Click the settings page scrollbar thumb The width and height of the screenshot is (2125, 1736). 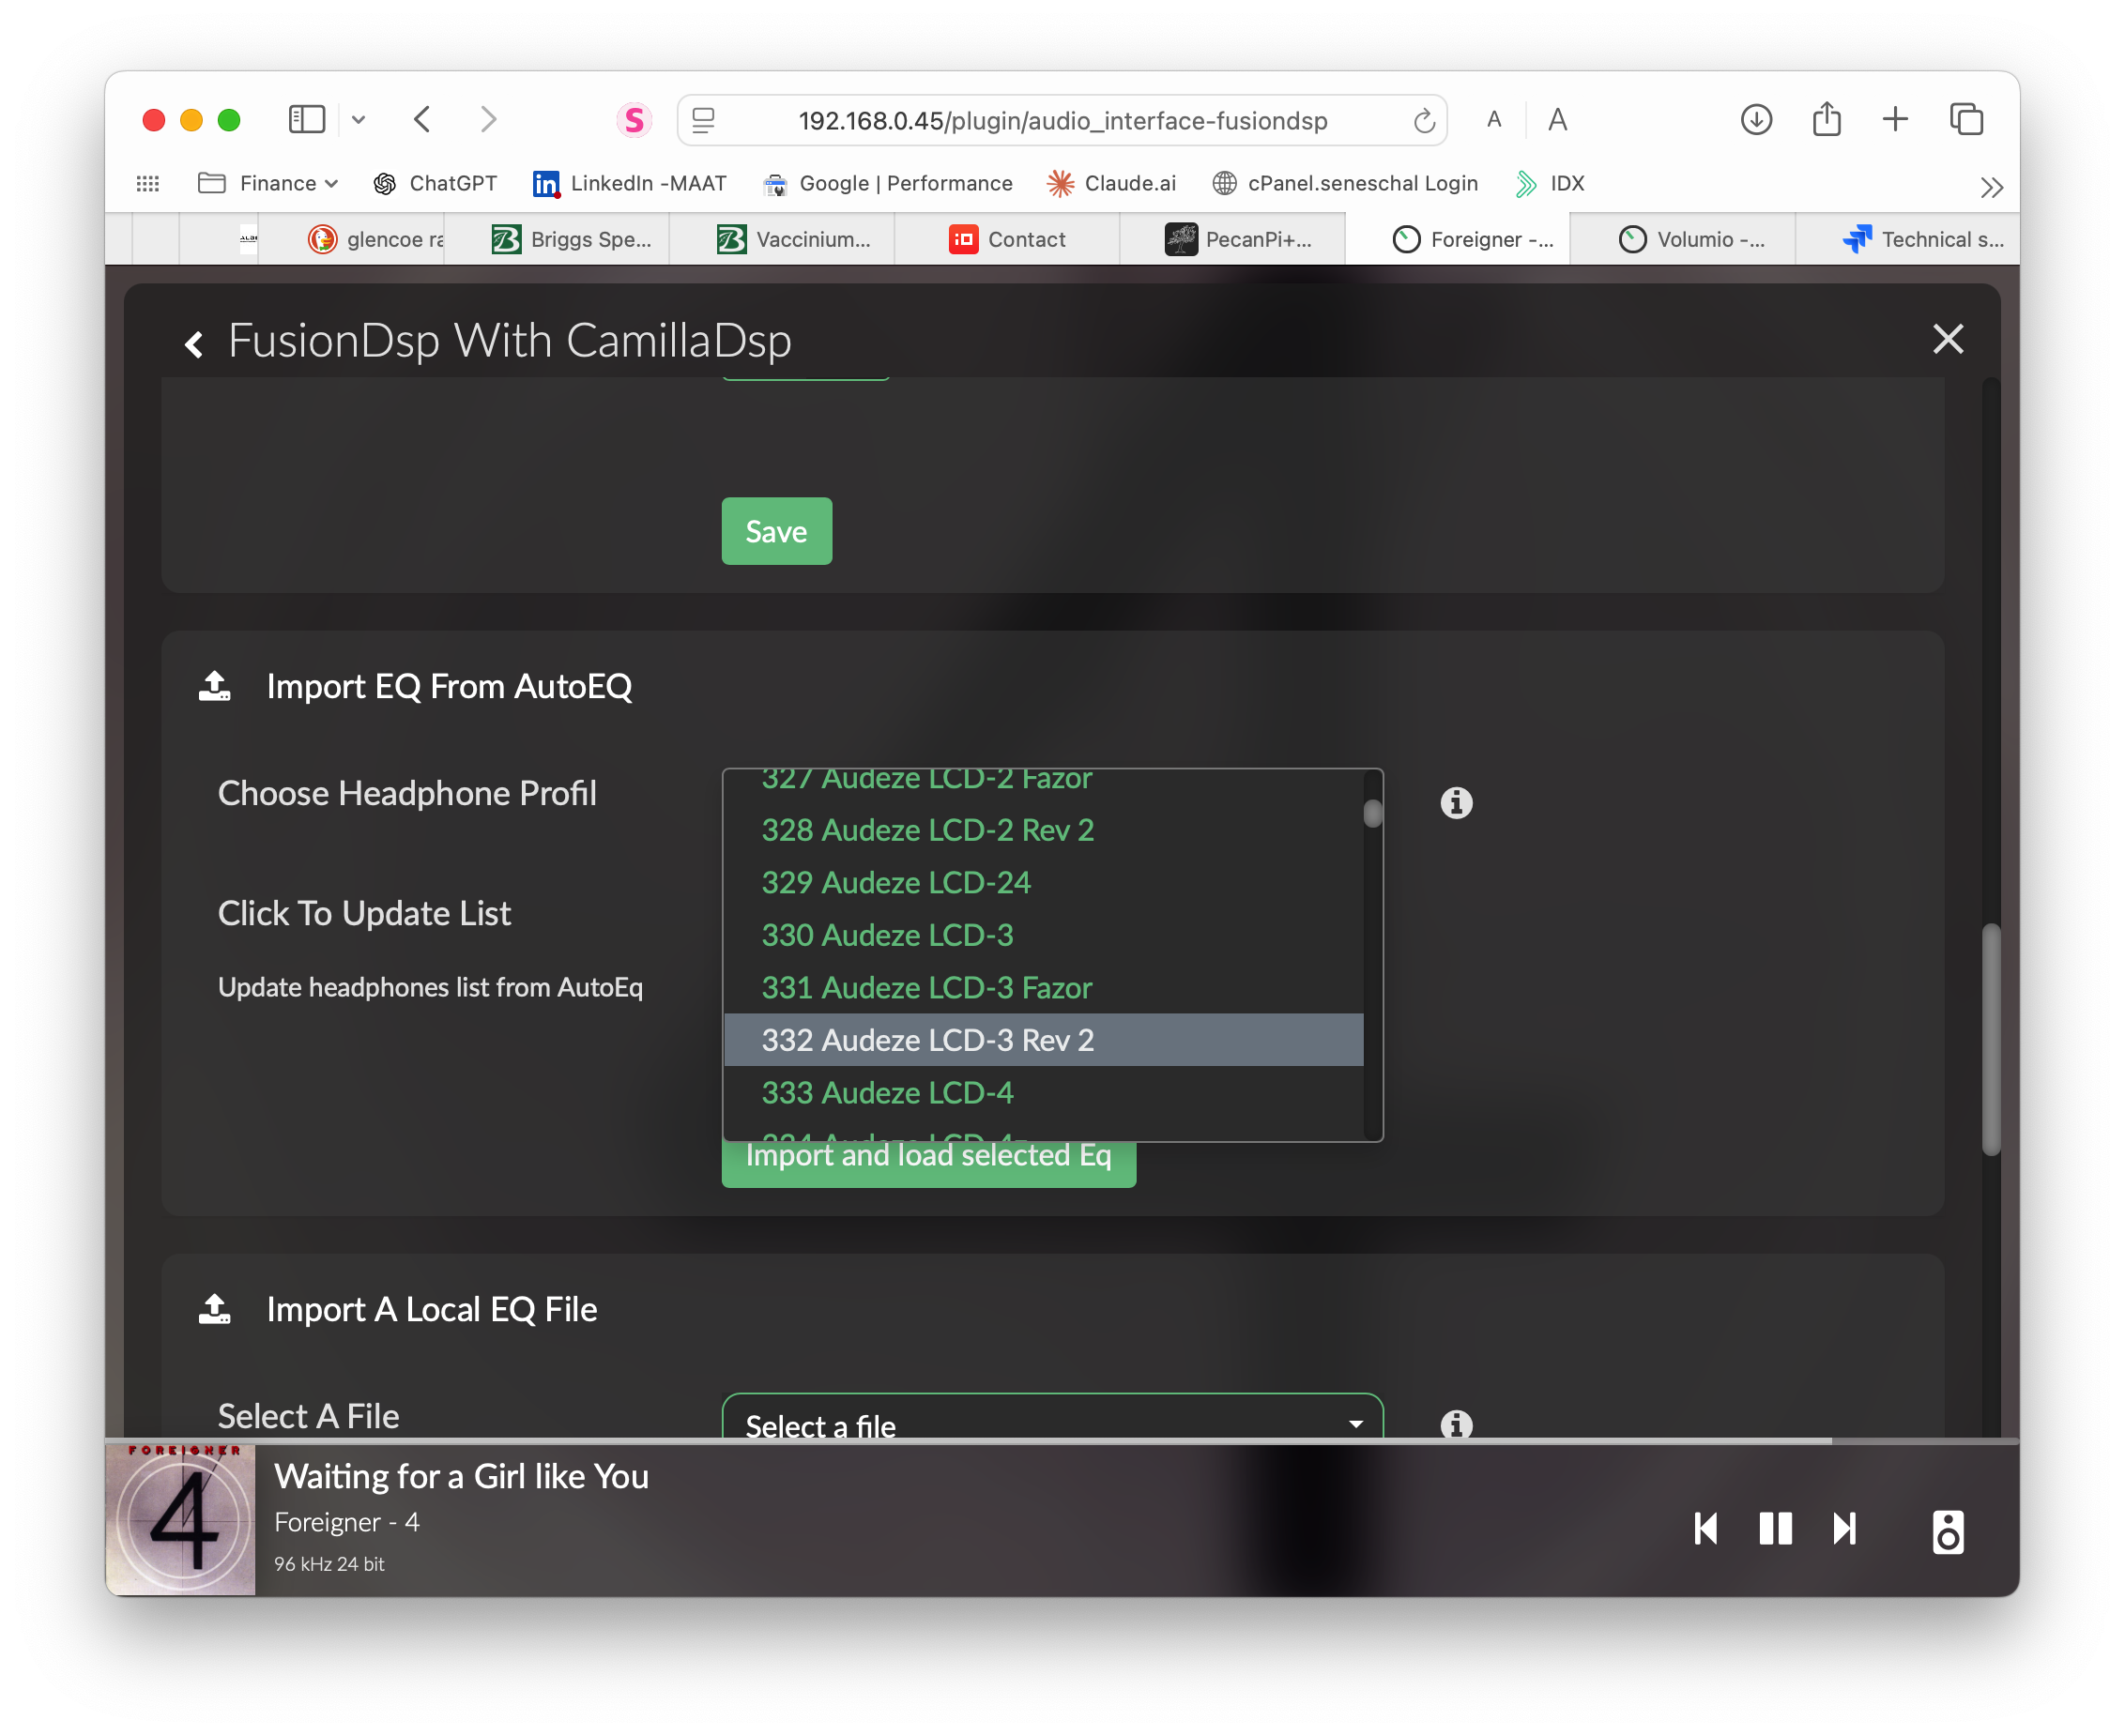pos(1991,1040)
